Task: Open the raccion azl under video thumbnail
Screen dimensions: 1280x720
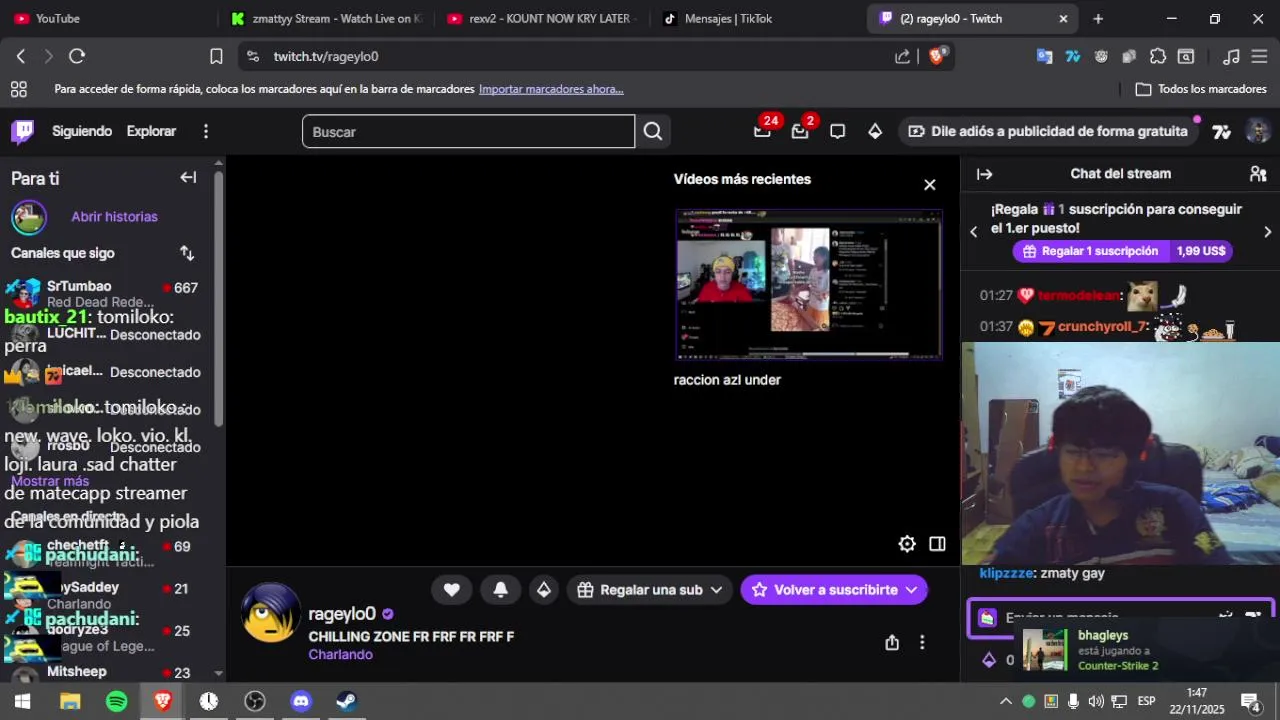Action: 808,285
